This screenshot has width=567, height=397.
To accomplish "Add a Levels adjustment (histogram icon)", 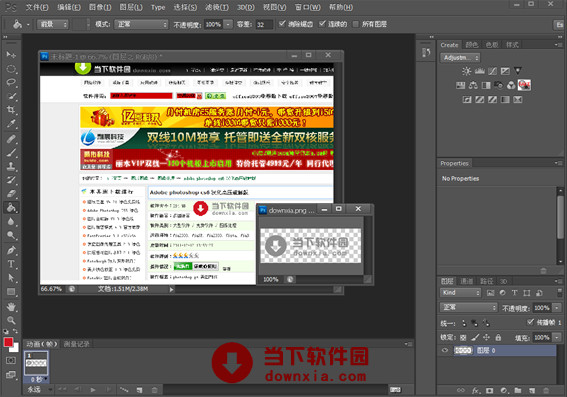I will coord(479,71).
